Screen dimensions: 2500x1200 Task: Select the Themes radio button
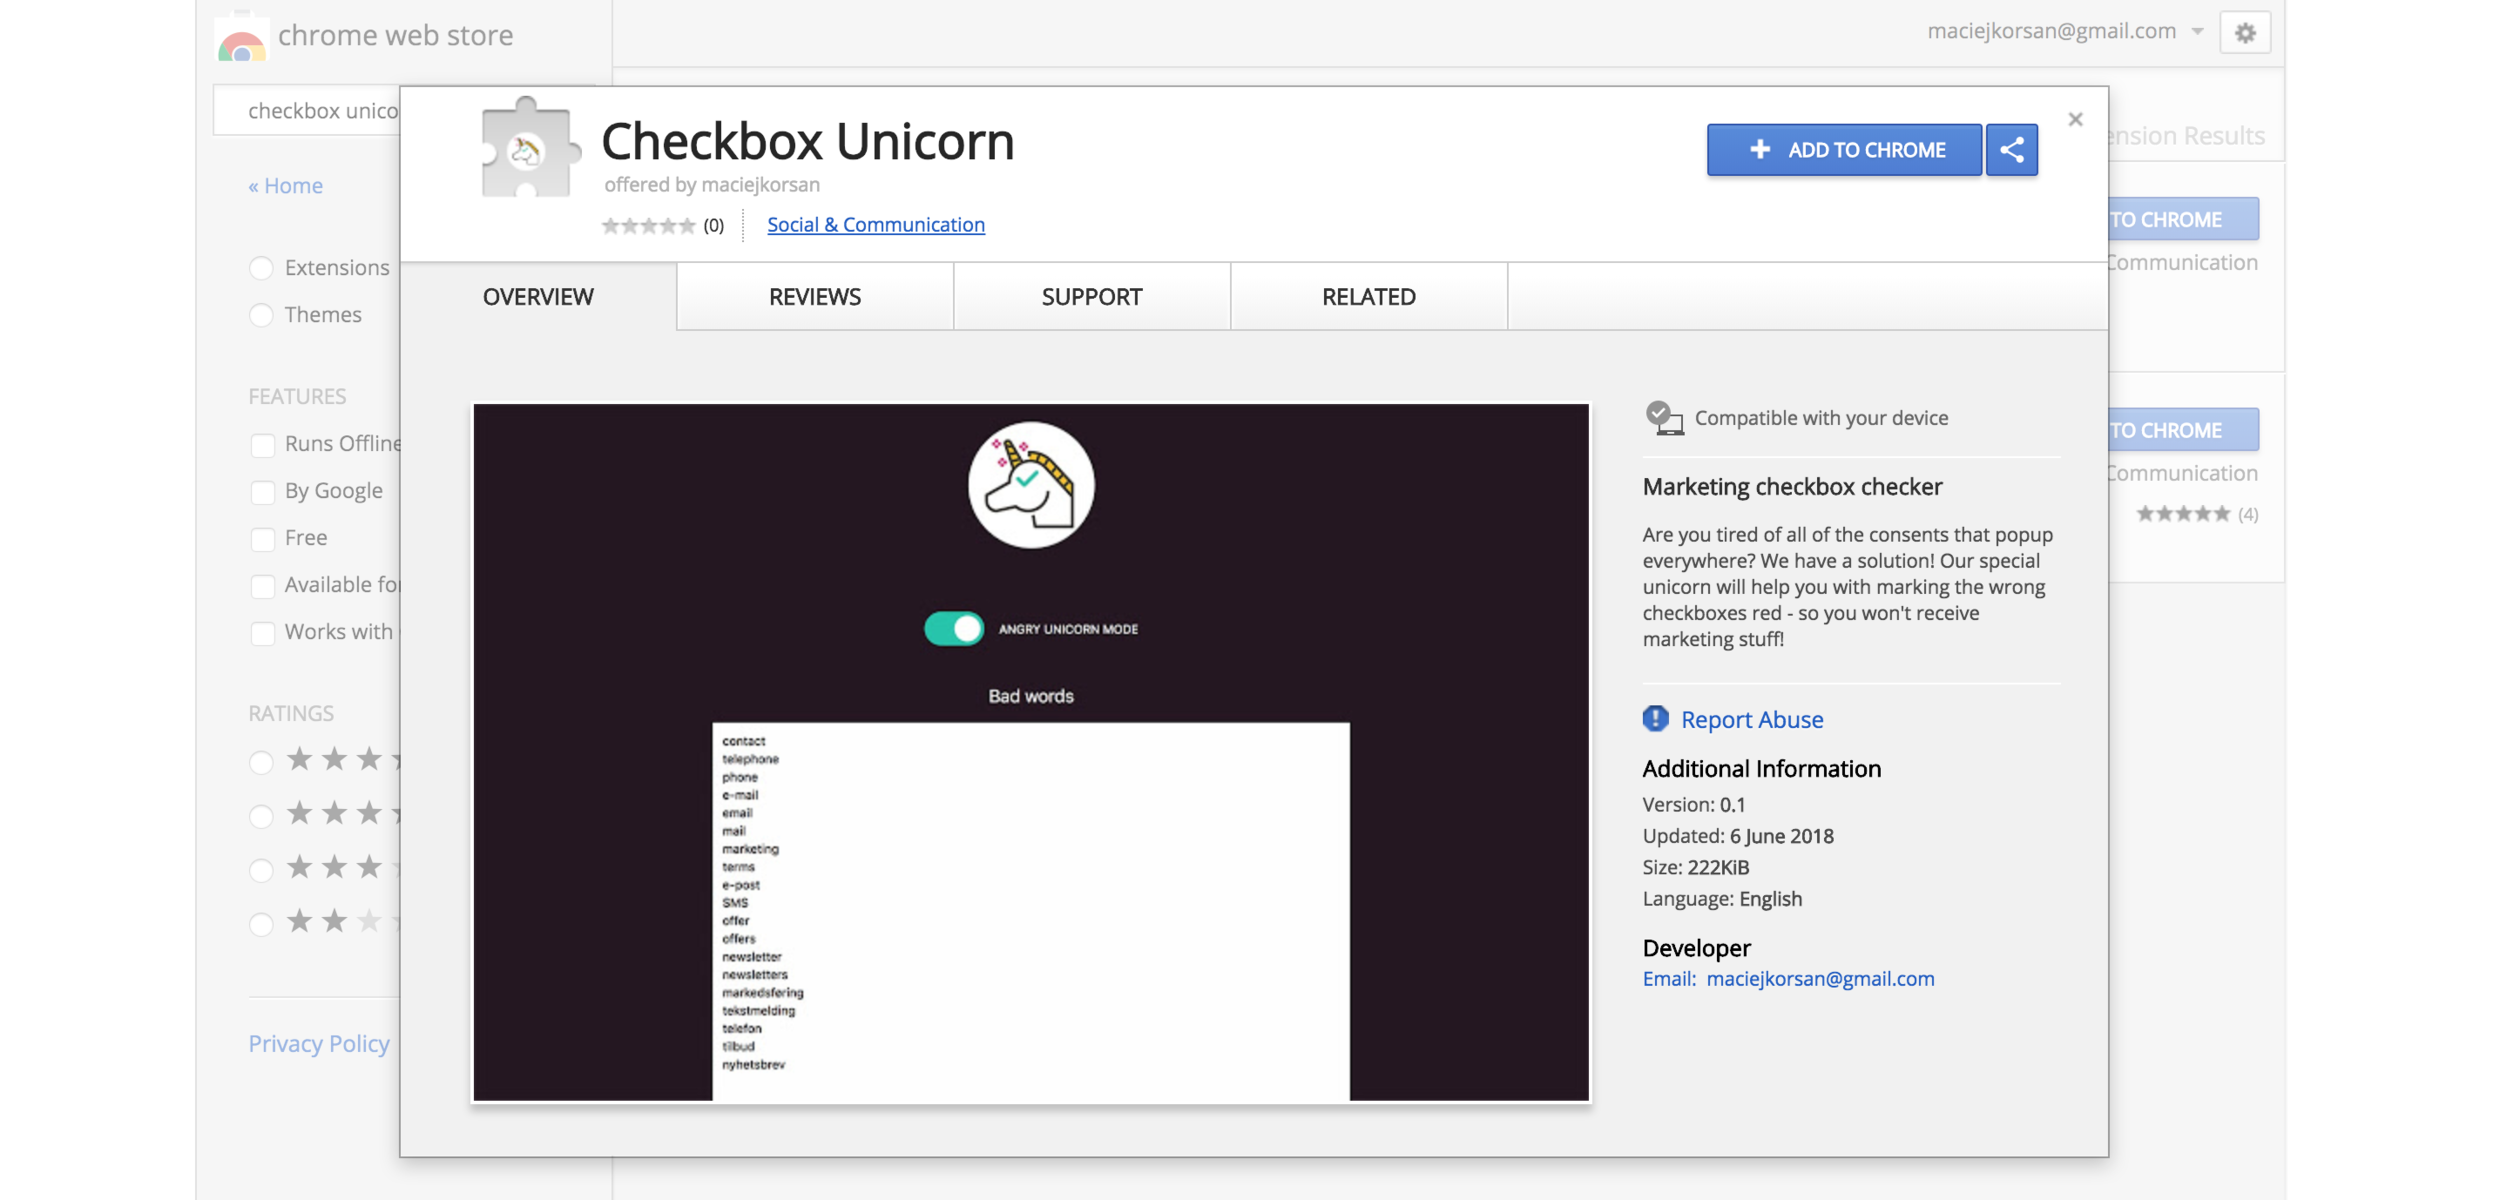261,315
